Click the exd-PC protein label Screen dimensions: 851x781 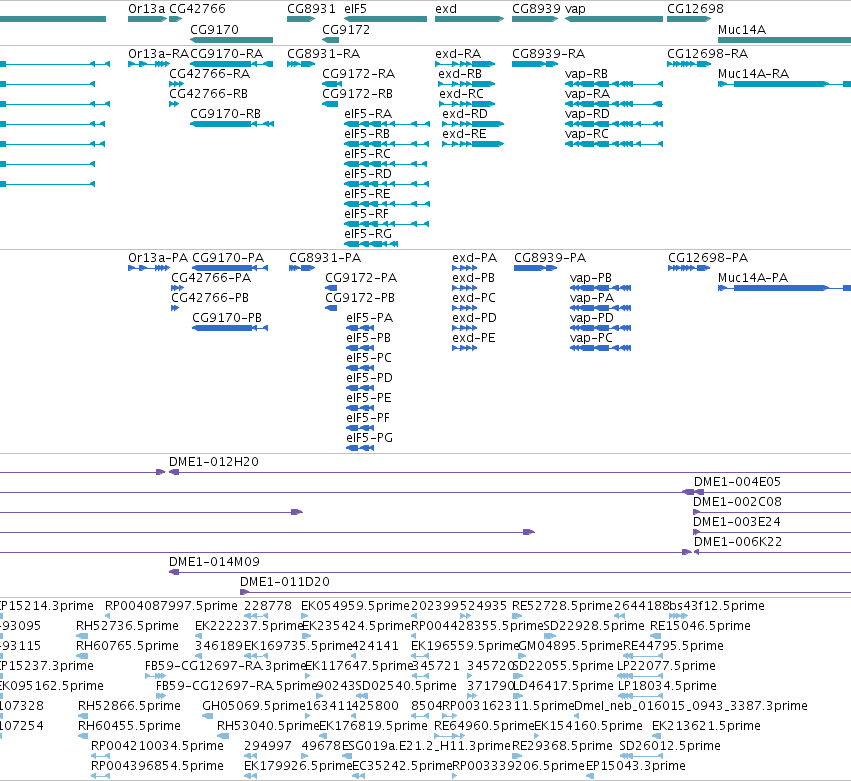pos(474,297)
